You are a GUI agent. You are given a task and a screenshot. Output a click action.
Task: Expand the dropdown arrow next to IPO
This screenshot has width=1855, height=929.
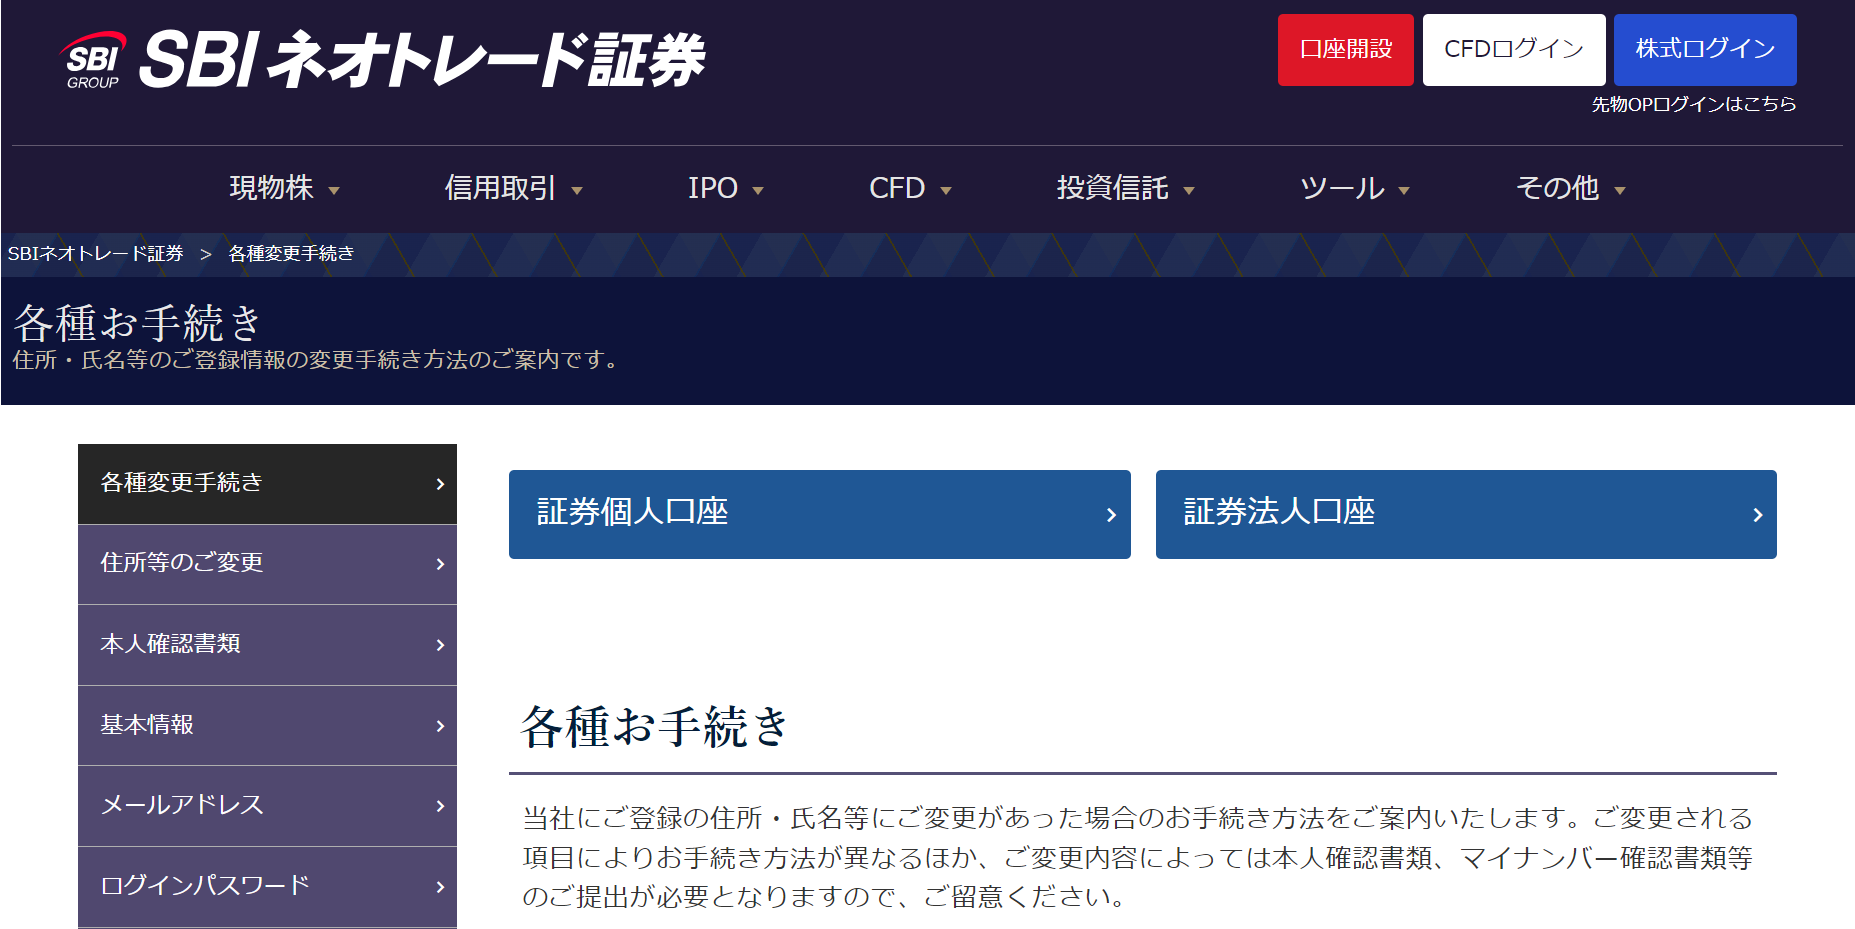click(758, 191)
